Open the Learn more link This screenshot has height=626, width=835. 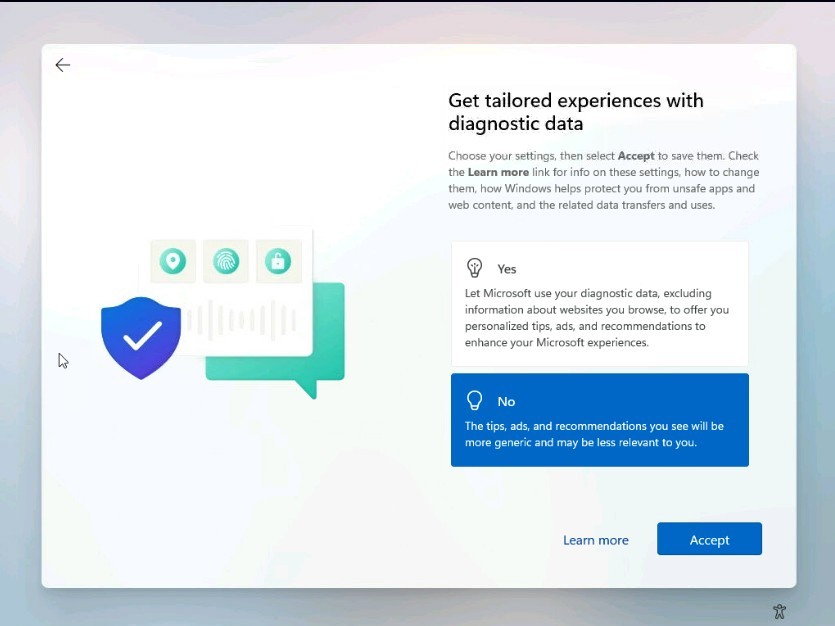595,540
